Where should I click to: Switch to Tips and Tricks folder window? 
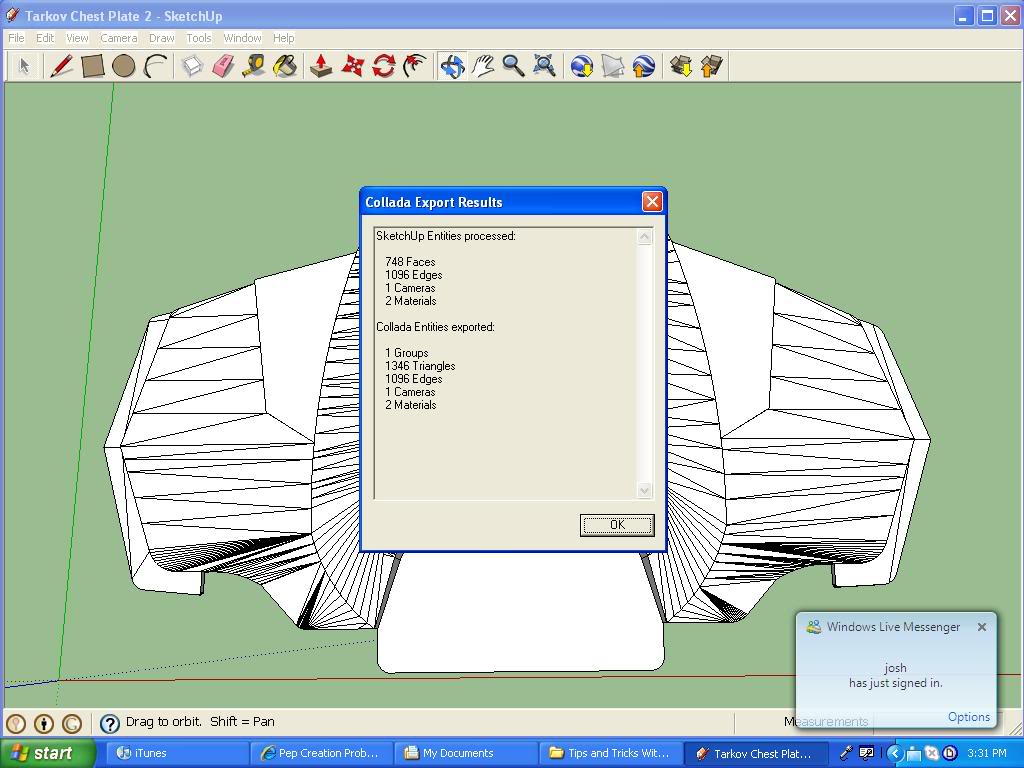point(611,754)
